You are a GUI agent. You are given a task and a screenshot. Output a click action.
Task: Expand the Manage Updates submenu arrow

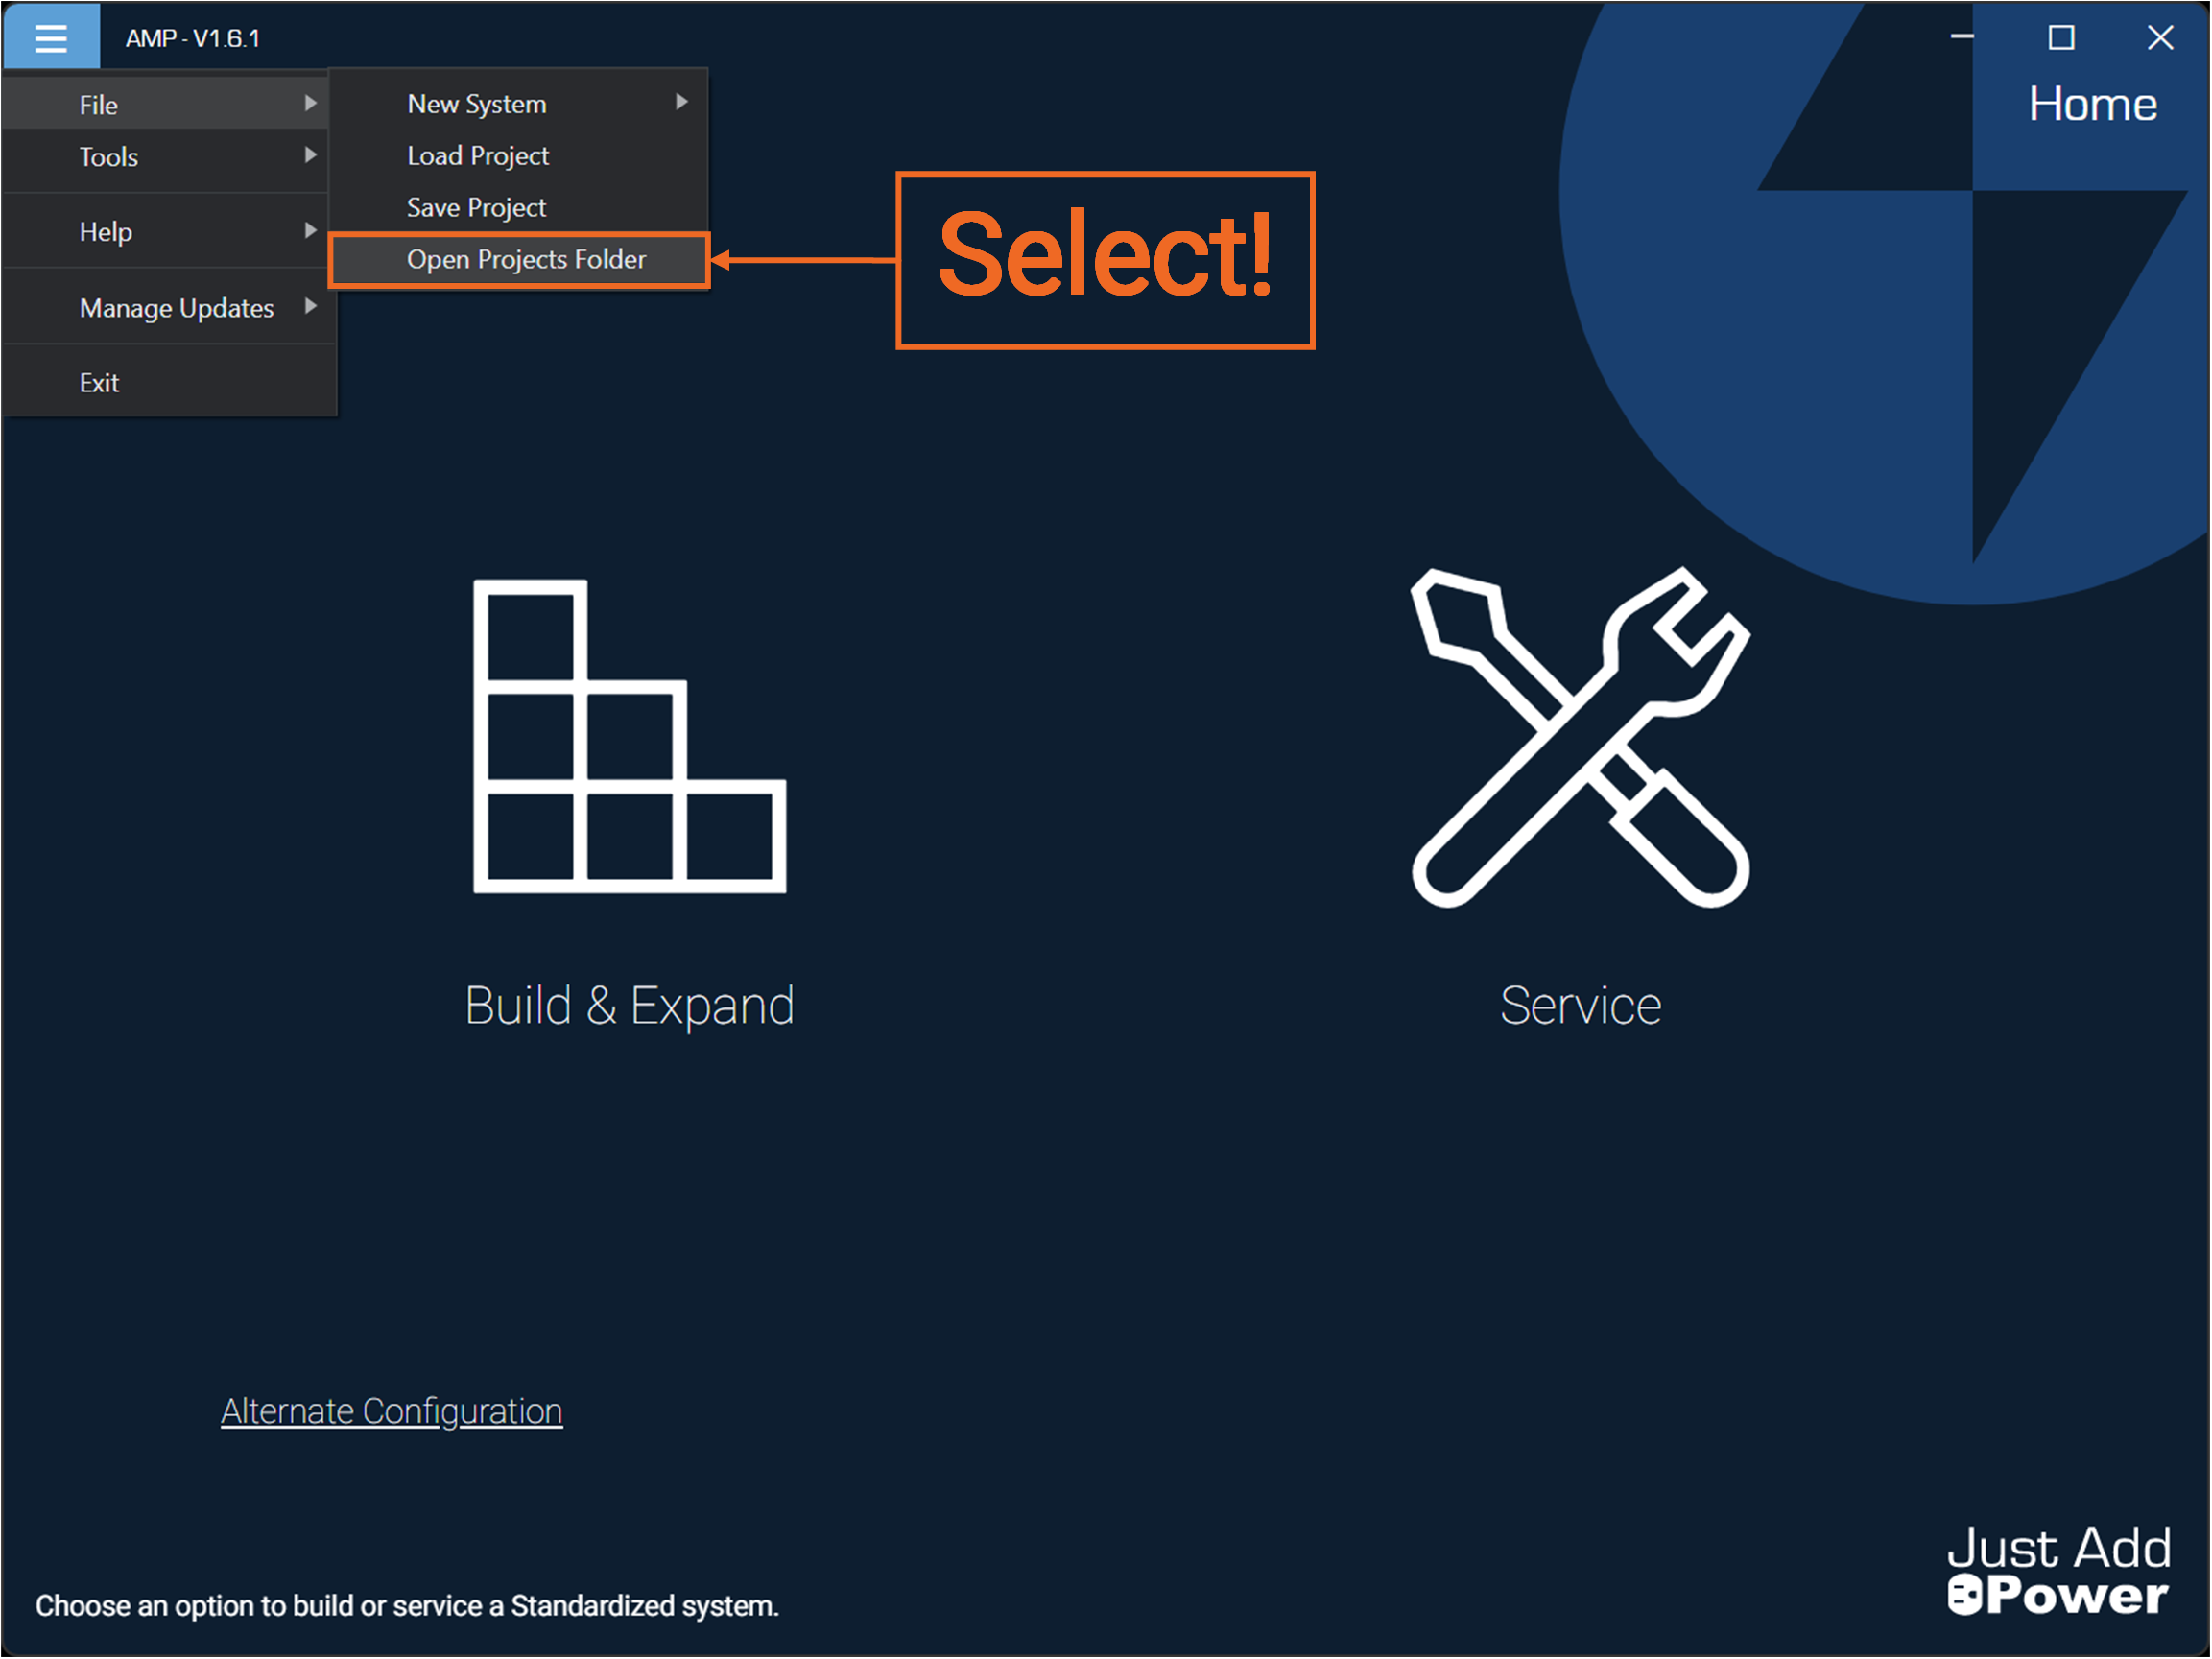(310, 306)
